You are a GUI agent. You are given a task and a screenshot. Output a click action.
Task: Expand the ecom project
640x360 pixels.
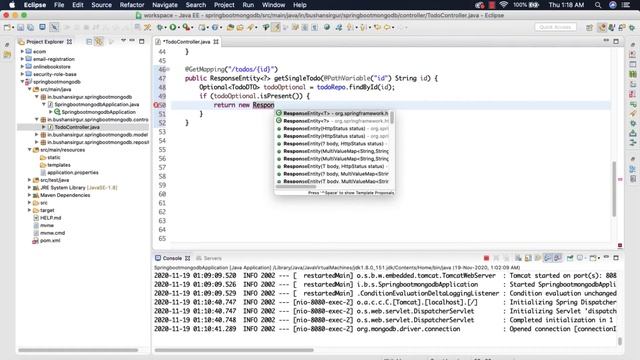22,51
